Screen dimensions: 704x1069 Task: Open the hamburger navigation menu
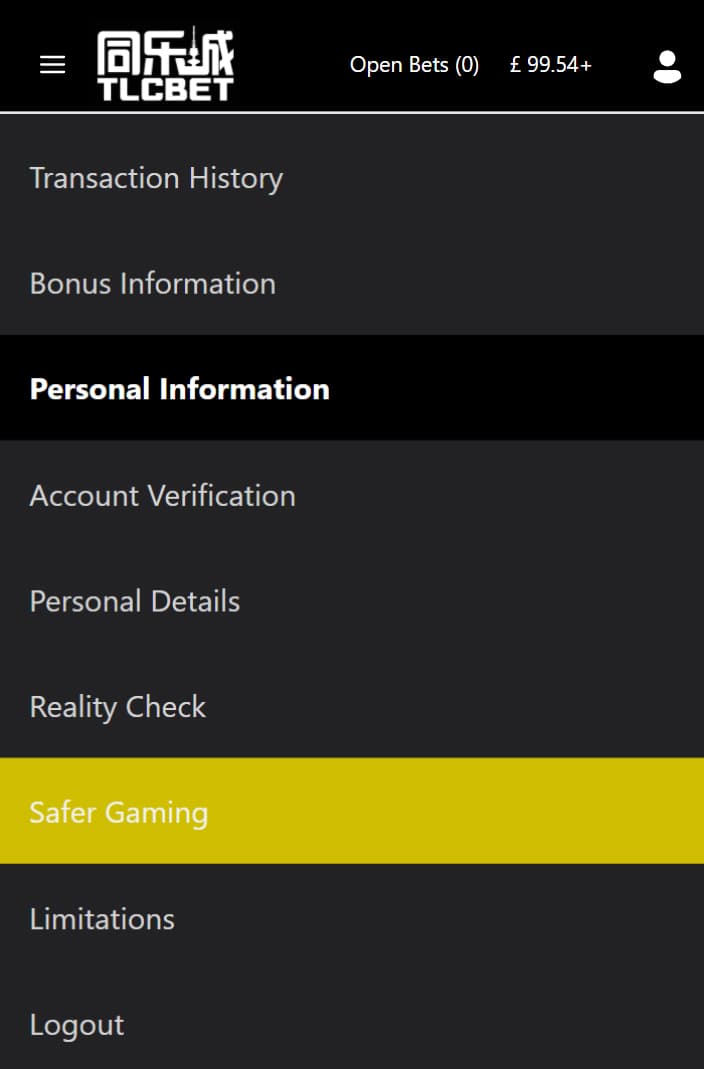pos(52,65)
